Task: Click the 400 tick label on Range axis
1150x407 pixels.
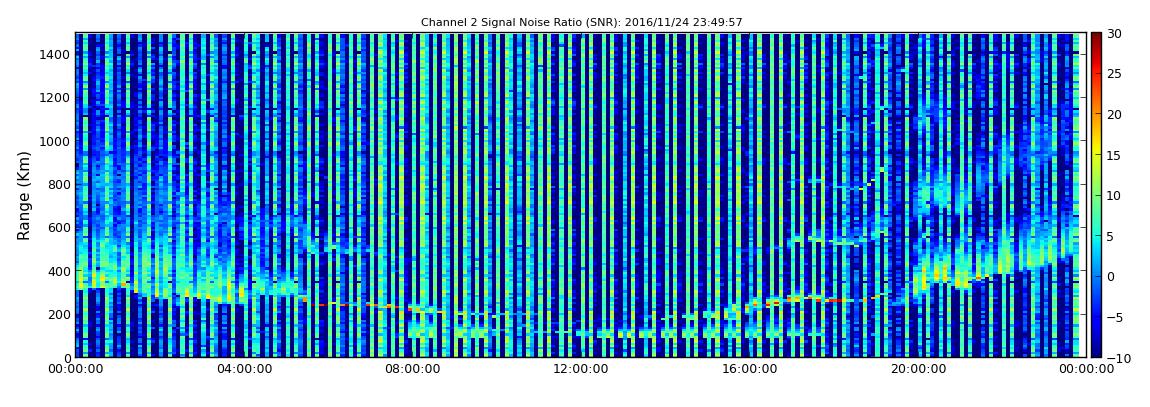Action: pos(59,271)
